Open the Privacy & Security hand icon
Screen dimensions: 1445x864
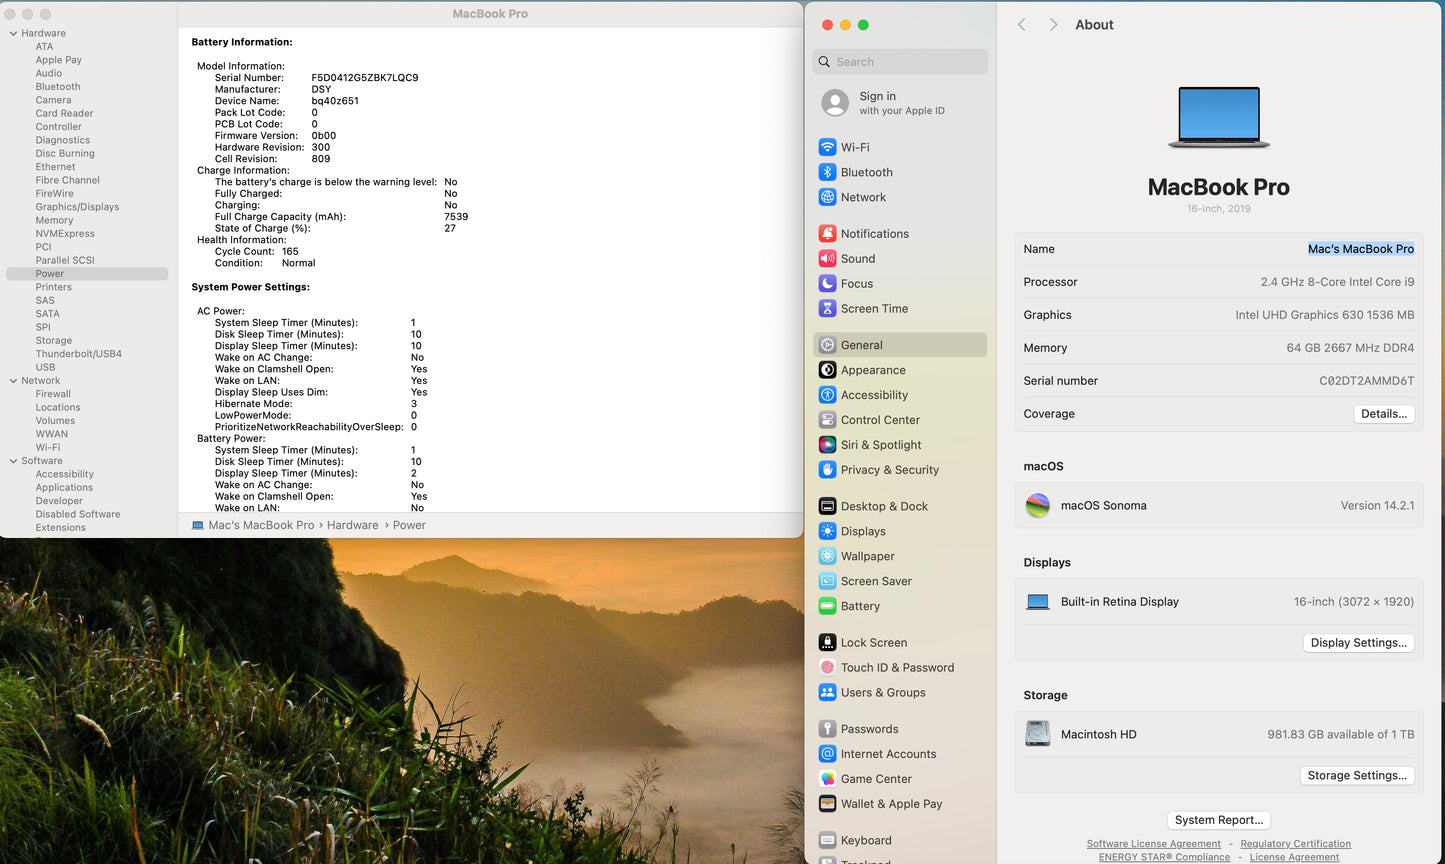(827, 470)
